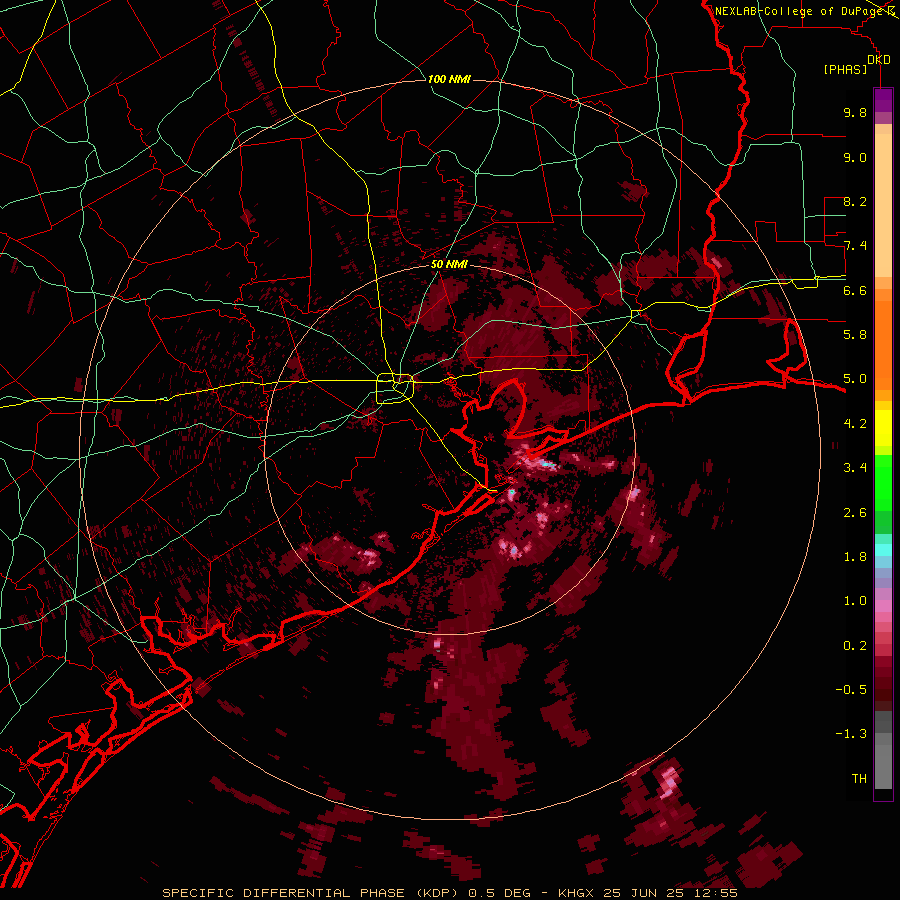
Task: Select the 5.8 scale label
Action: click(x=855, y=334)
